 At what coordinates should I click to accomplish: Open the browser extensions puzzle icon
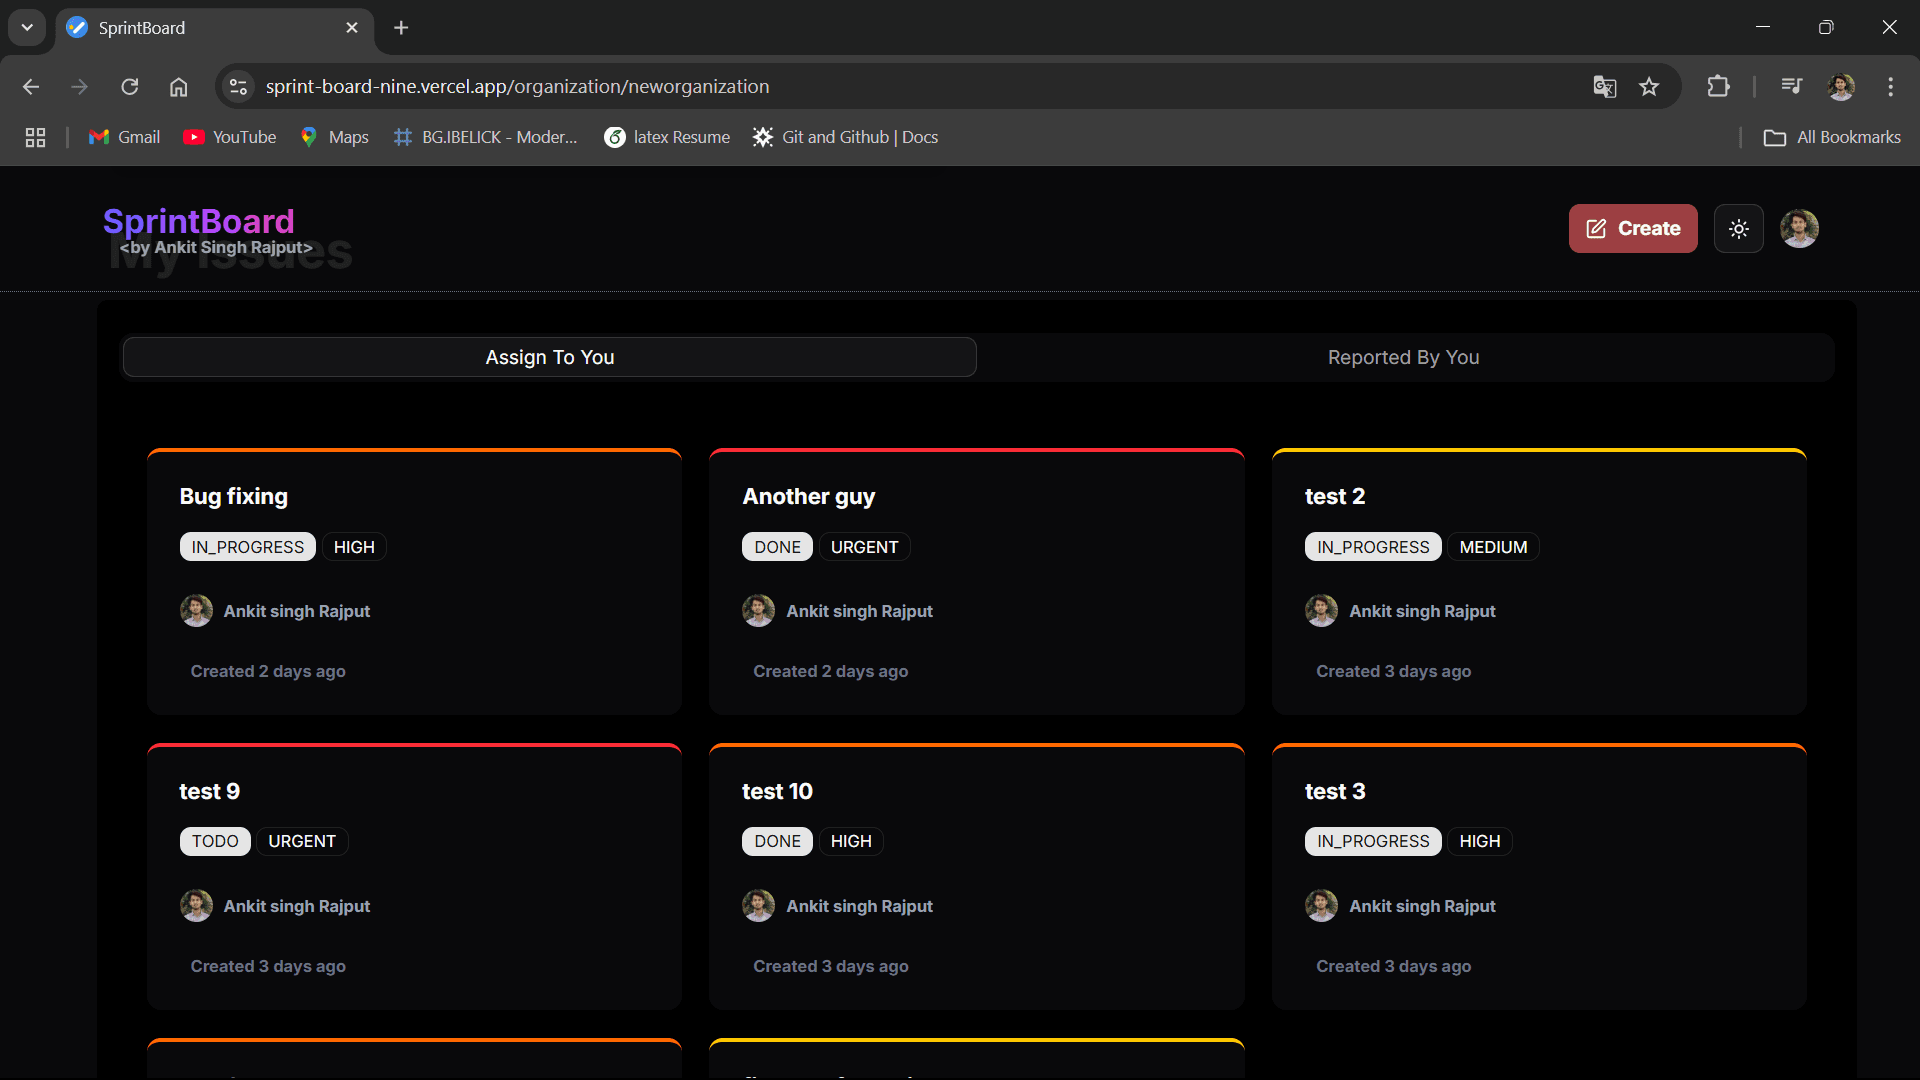click(x=1718, y=87)
